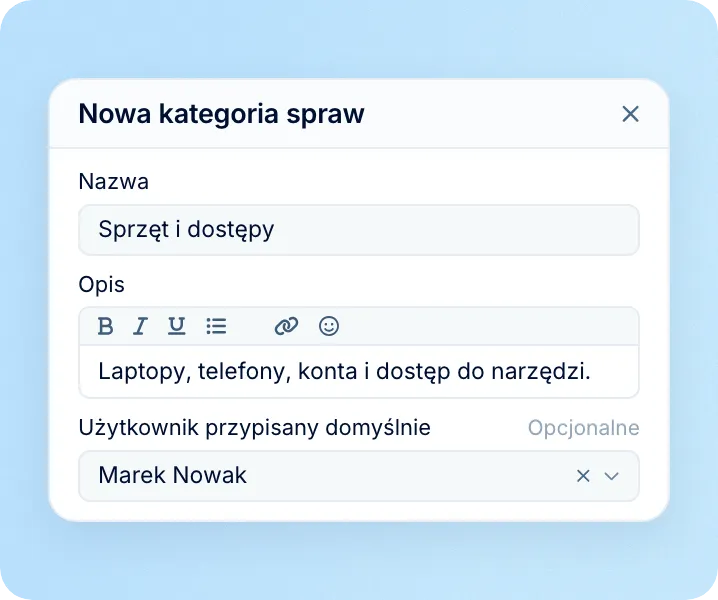This screenshot has height=600, width=718.
Task: Click the Użytkownik przypisany domyślnie label
Action: (255, 428)
